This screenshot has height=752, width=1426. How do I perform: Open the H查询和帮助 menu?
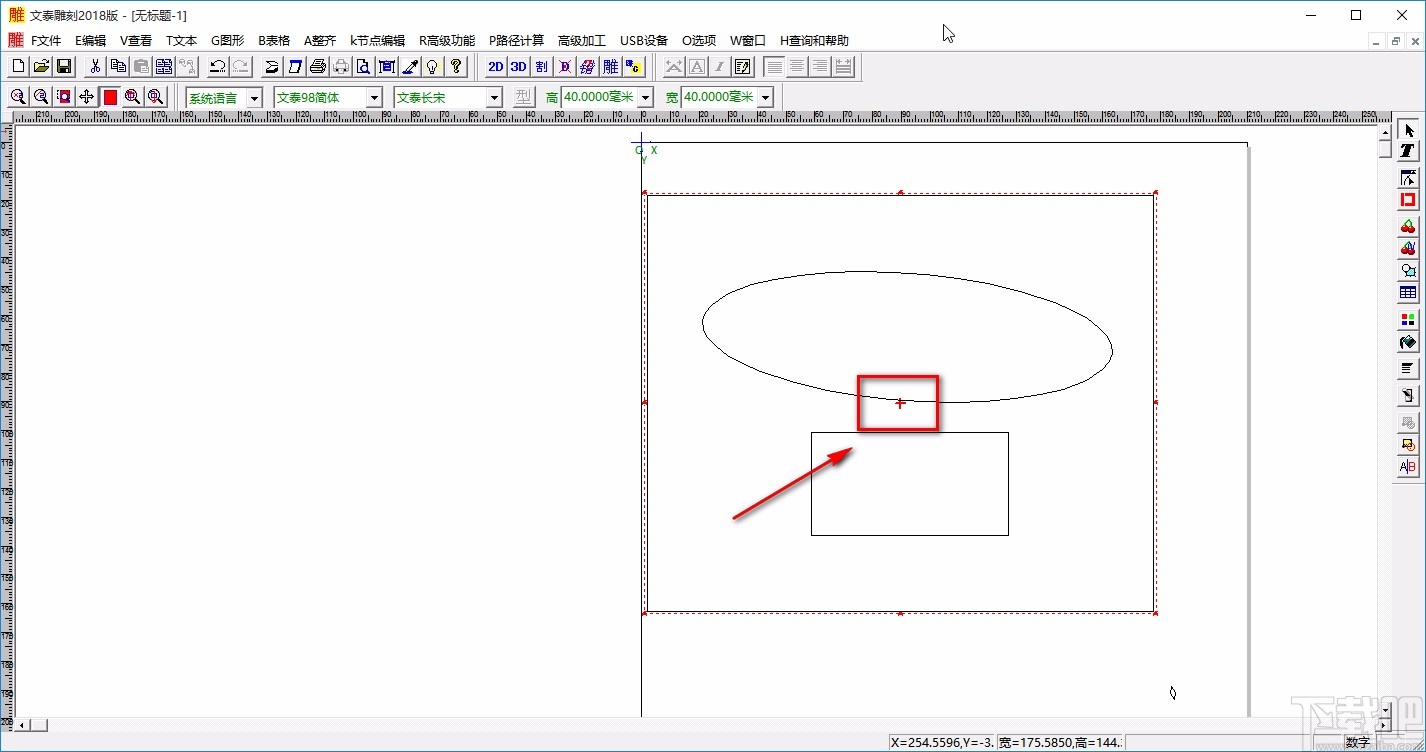[x=814, y=41]
